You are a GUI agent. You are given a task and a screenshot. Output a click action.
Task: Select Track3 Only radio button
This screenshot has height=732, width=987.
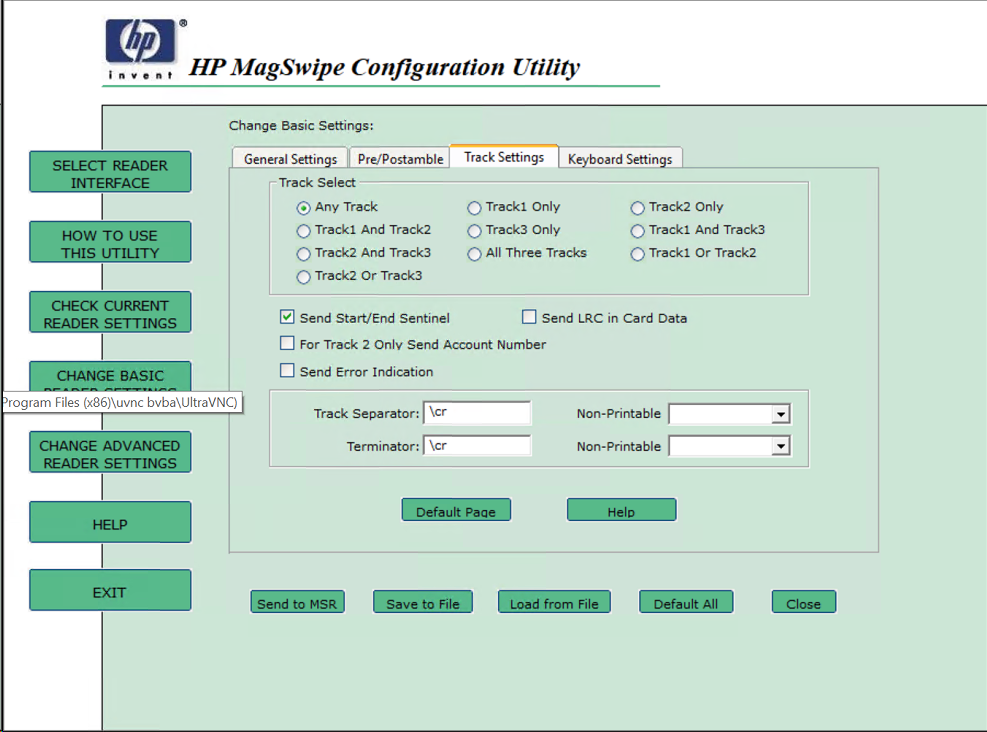pos(474,231)
